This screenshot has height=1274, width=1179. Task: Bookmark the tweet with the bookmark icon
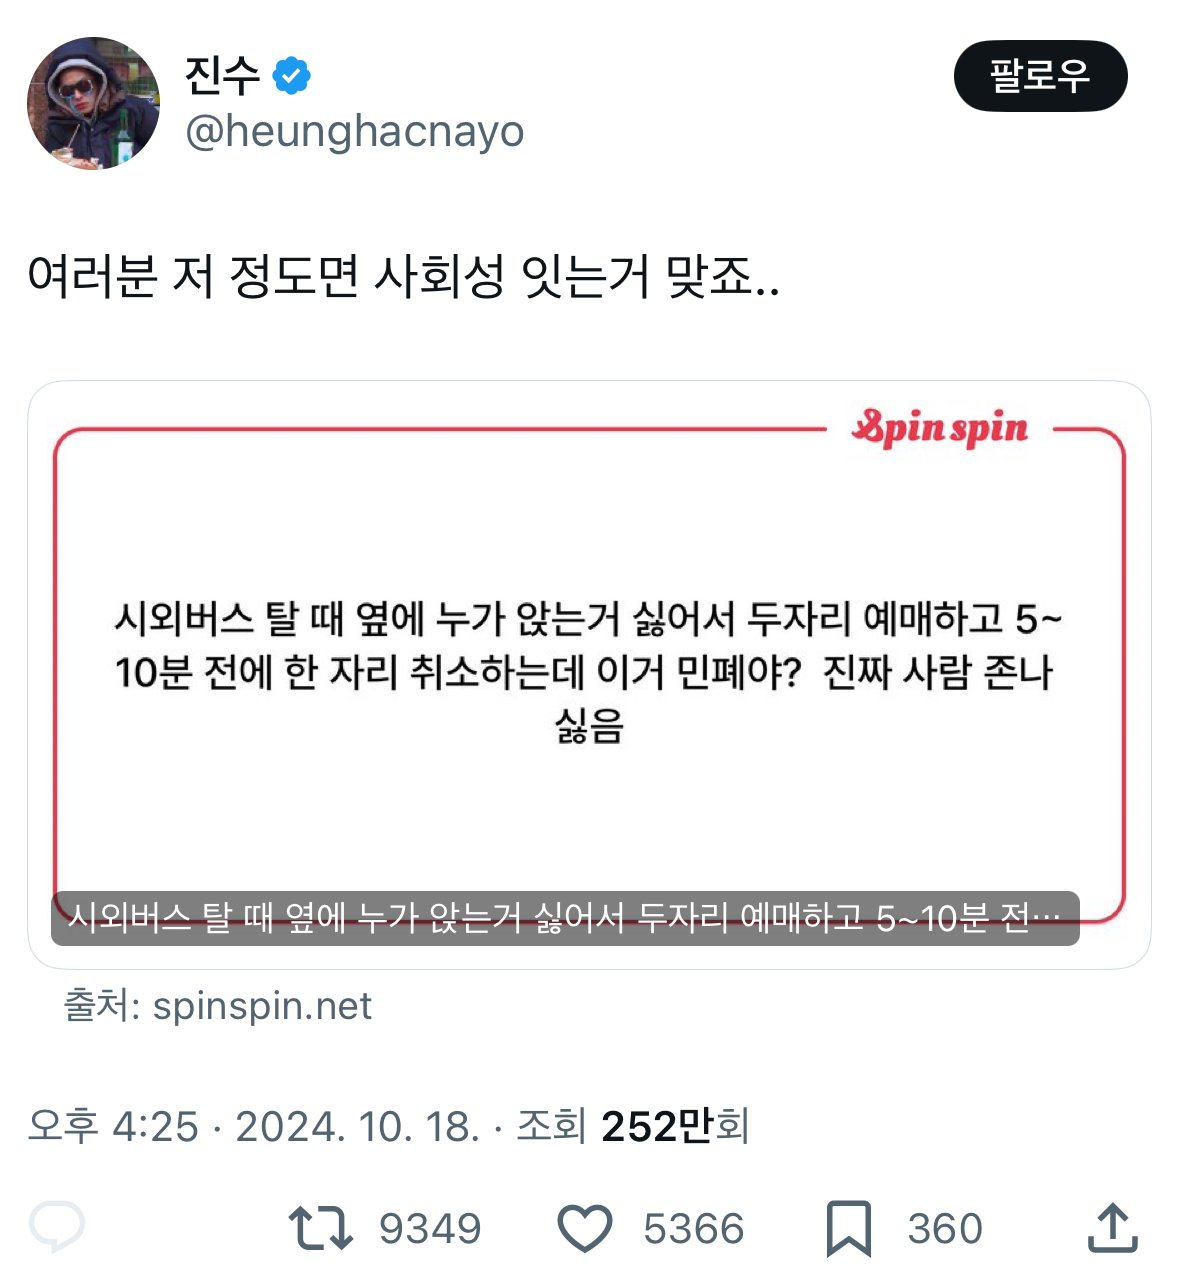point(849,1229)
